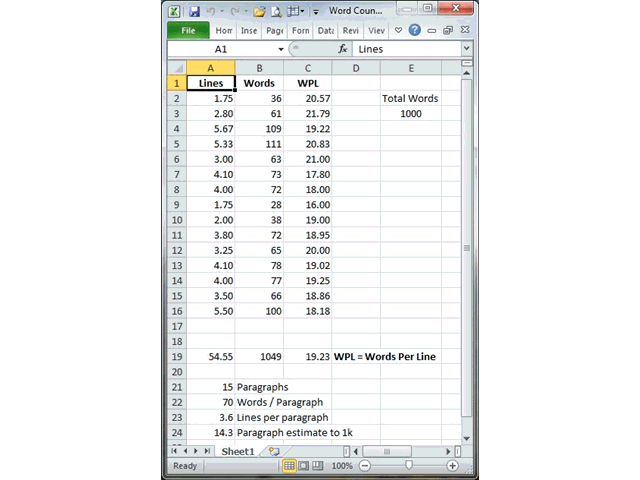Click the zoom out minus button

[x=365, y=466]
